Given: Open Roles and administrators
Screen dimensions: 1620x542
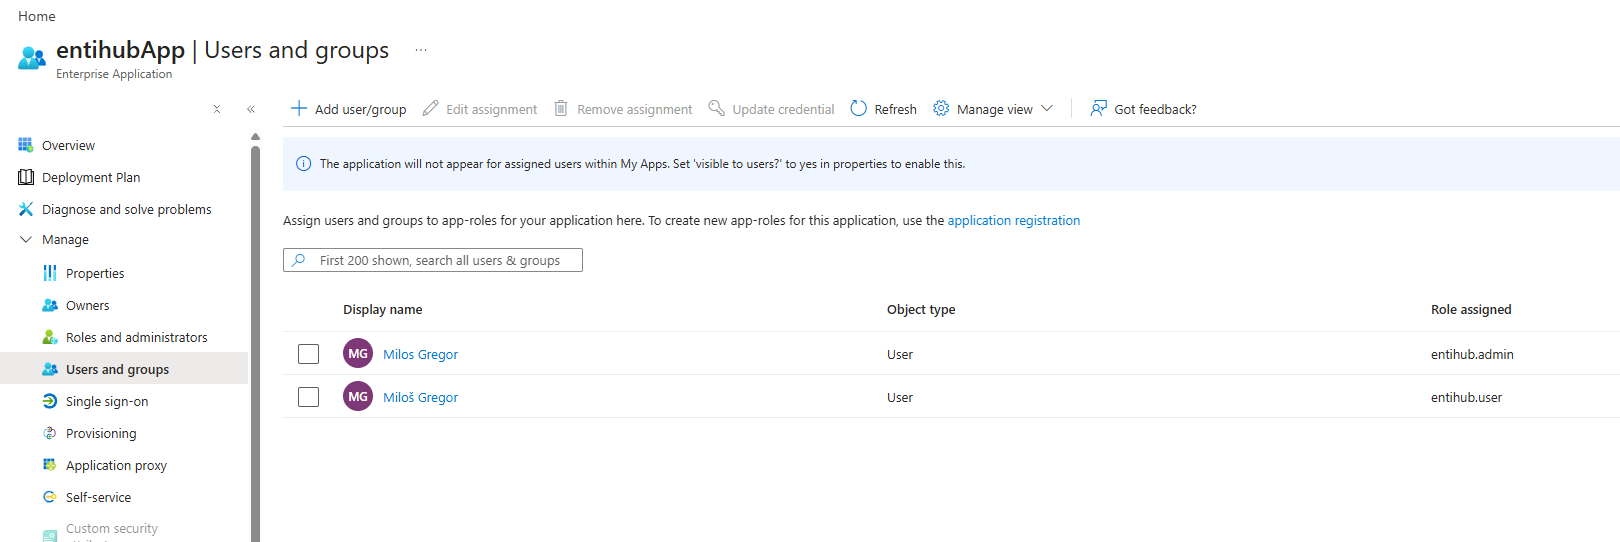Looking at the screenshot, I should point(137,337).
